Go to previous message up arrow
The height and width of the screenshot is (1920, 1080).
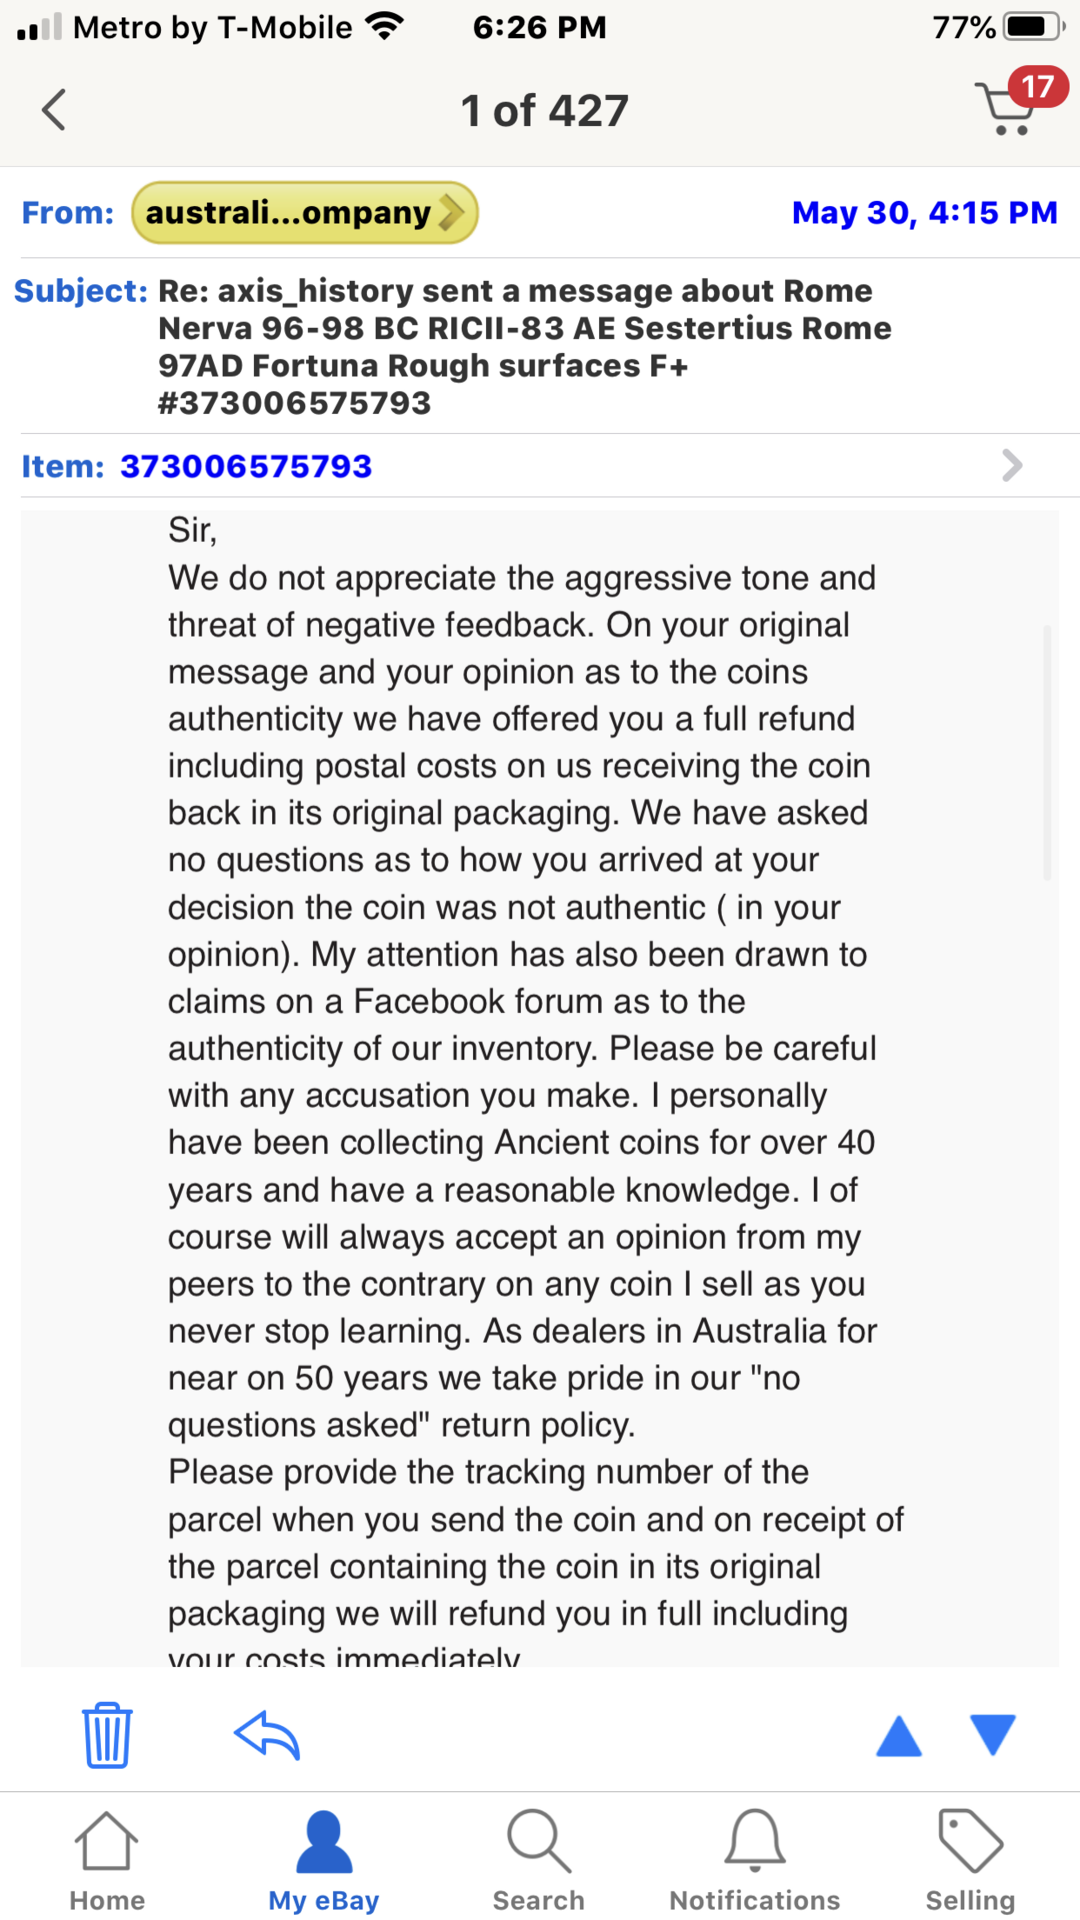[898, 1736]
